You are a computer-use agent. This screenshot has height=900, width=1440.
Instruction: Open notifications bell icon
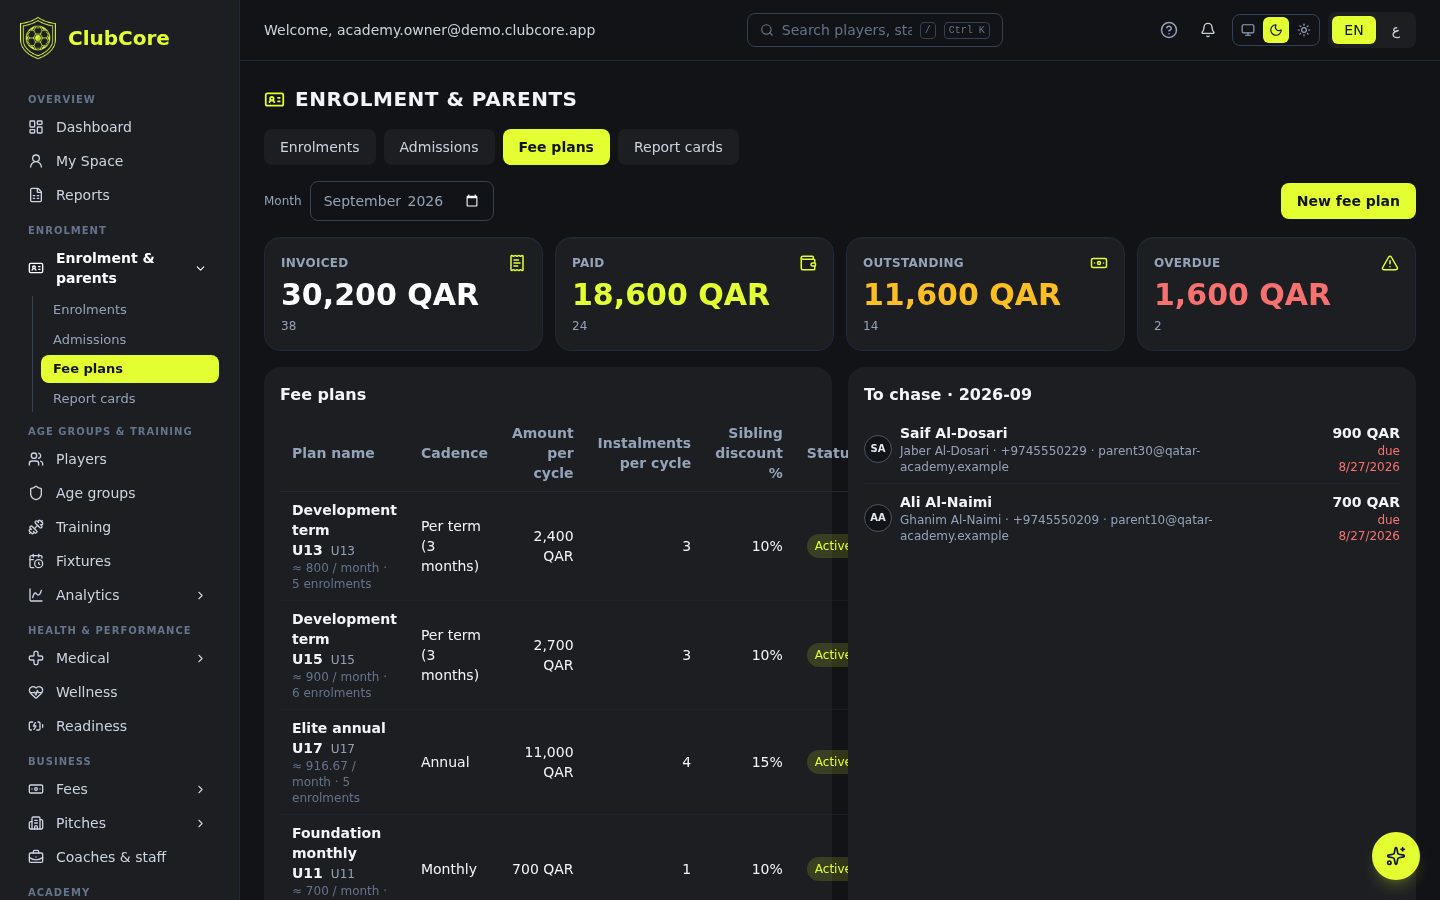coord(1208,30)
